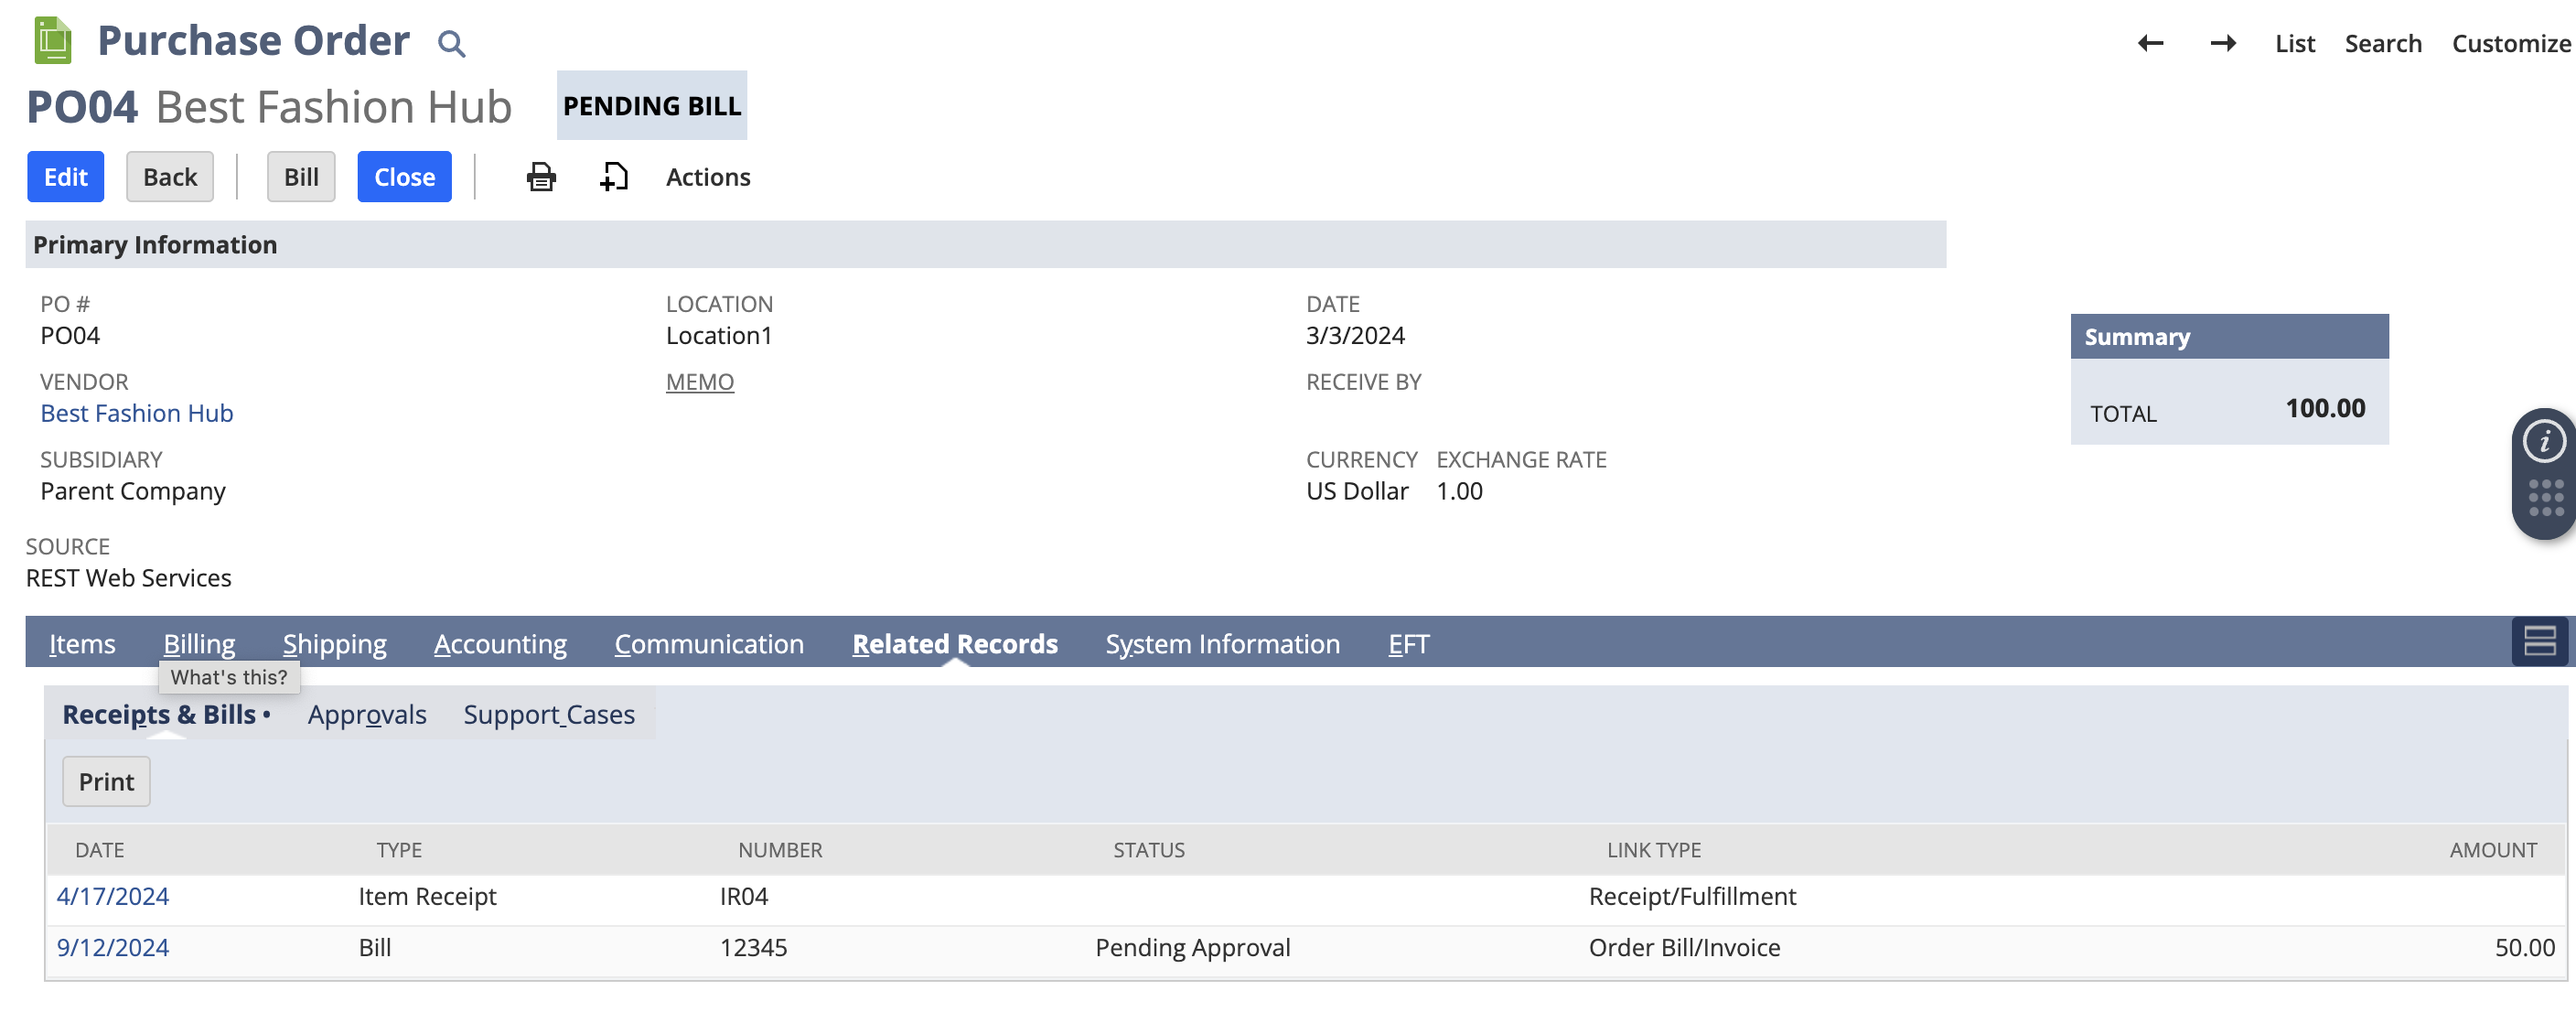Image resolution: width=2576 pixels, height=1012 pixels.
Task: Open record search via magnifier icon
Action: 451,43
